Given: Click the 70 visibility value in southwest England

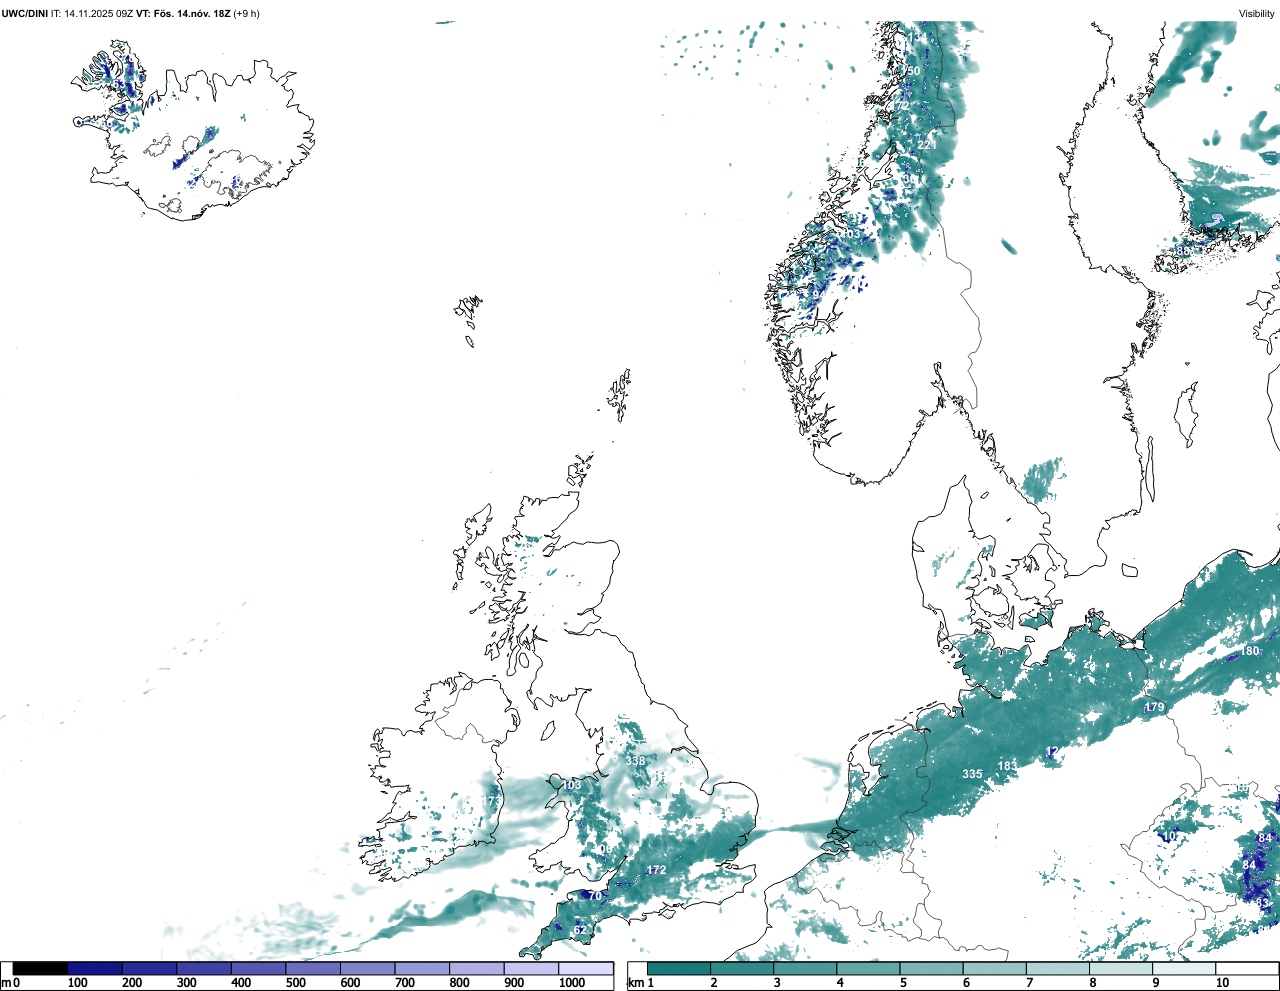Looking at the screenshot, I should coord(595,896).
